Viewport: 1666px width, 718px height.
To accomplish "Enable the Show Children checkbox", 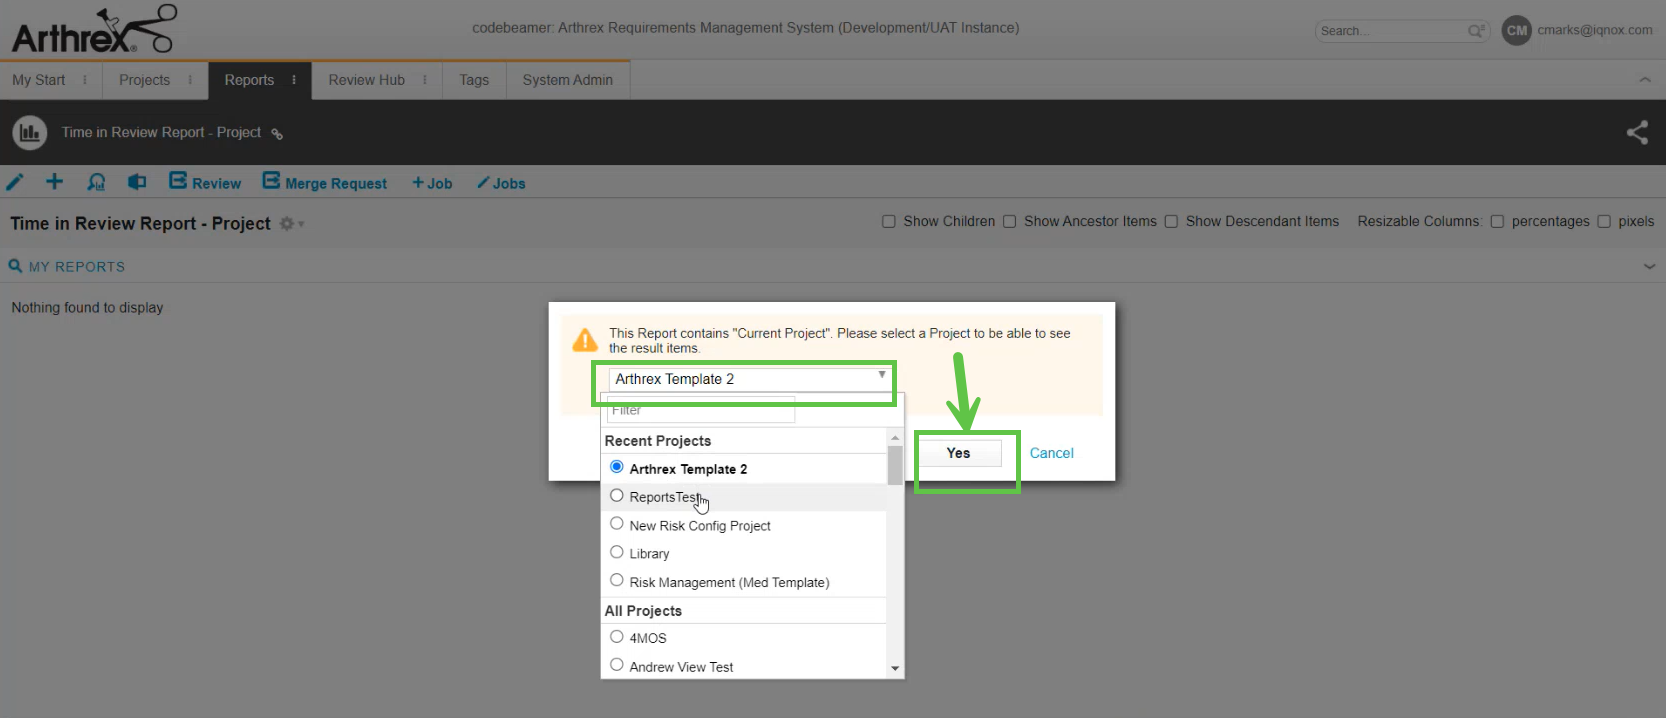I will tap(888, 222).
